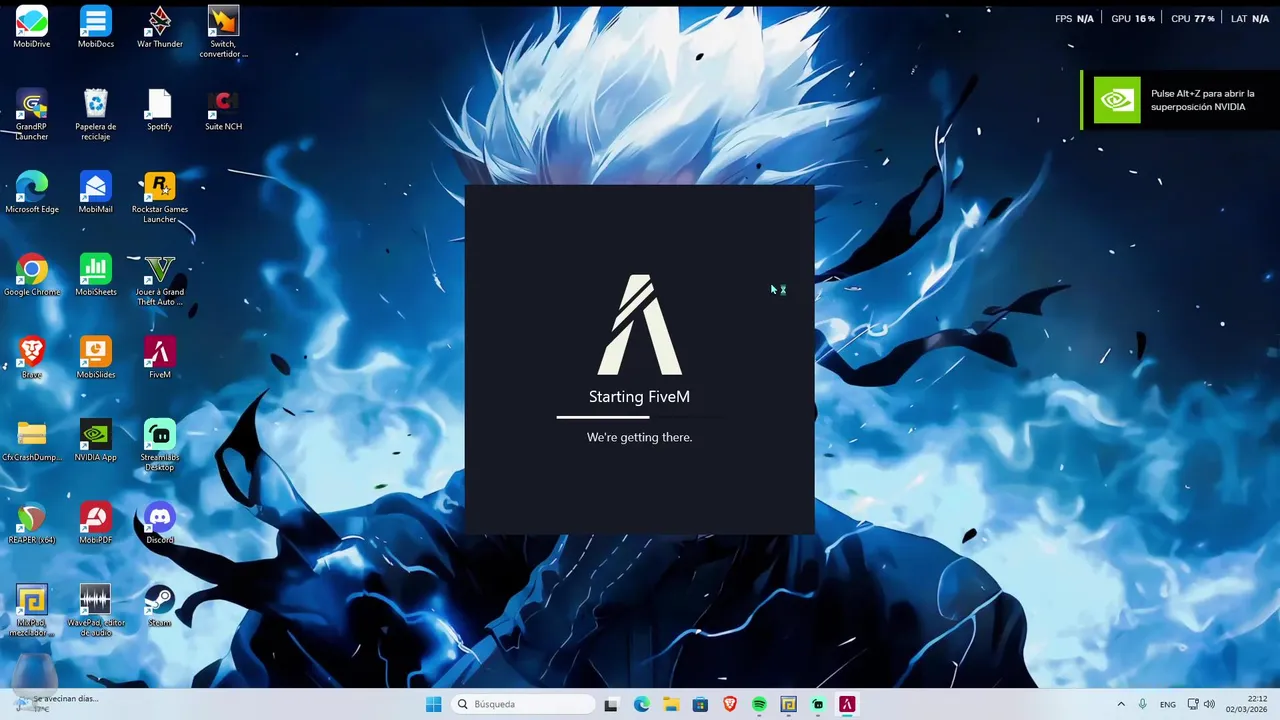Select the Brave desktop shortcut
Image resolution: width=1280 pixels, height=720 pixels.
(32, 358)
